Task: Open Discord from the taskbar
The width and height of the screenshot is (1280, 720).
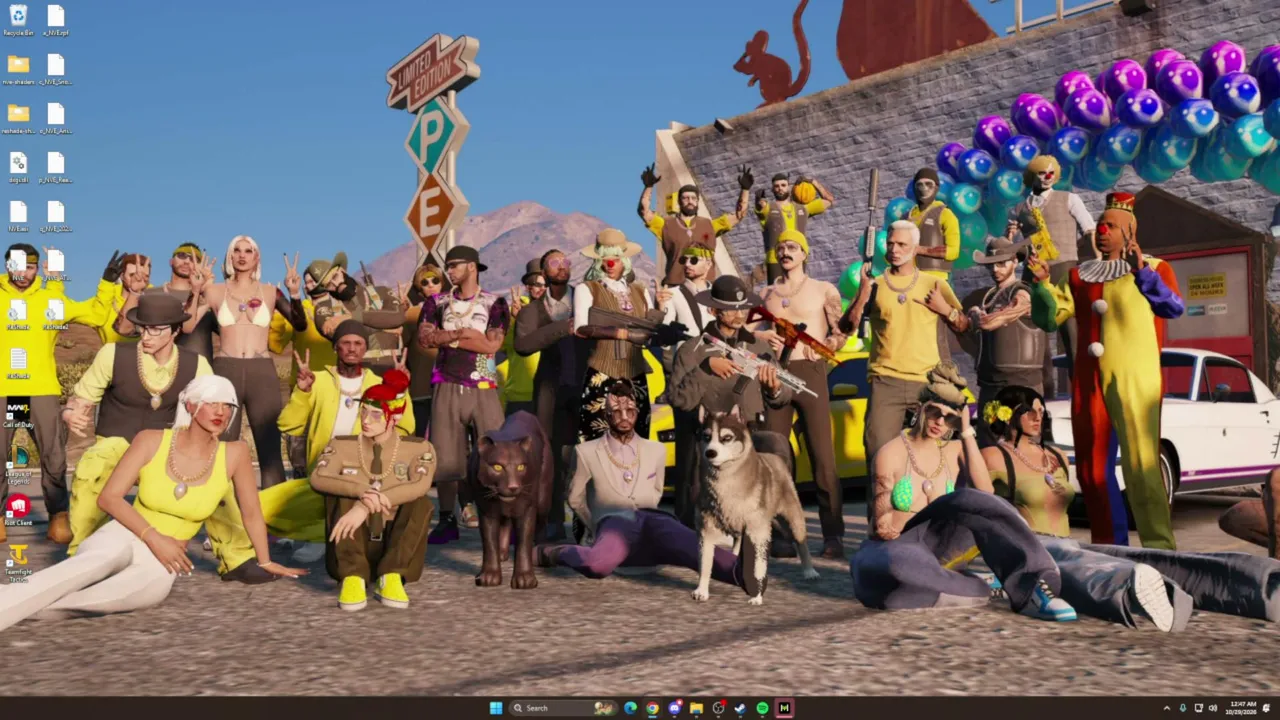Action: tap(674, 708)
